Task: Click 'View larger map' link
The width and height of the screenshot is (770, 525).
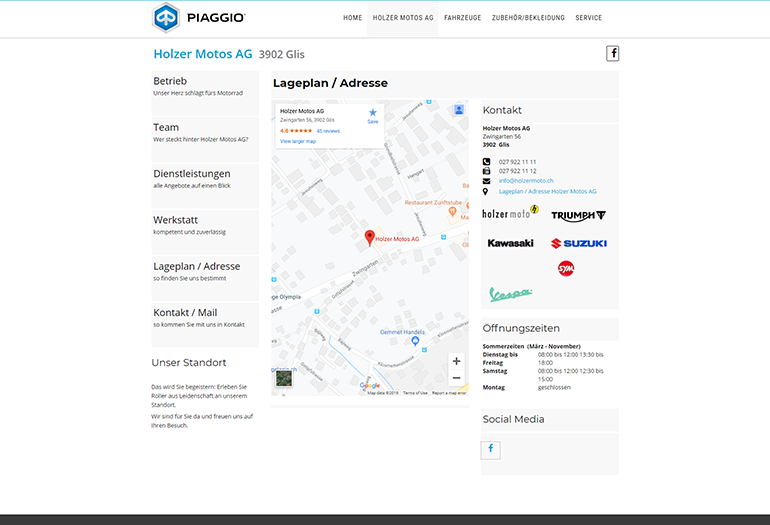Action: [x=298, y=141]
